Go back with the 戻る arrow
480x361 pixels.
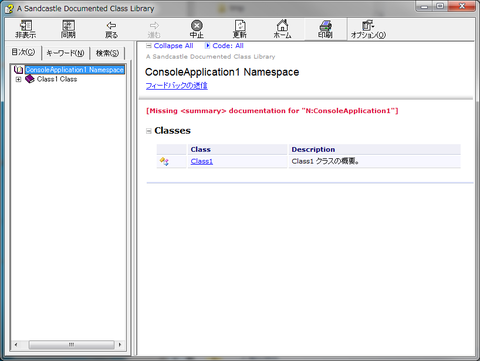coord(111,29)
